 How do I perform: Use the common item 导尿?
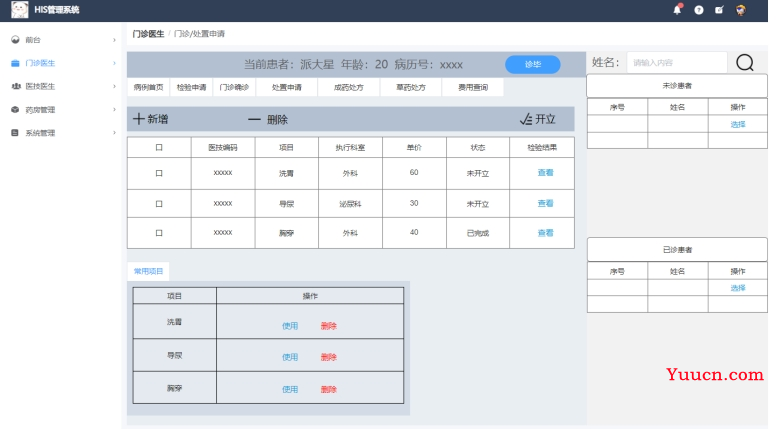coord(290,357)
